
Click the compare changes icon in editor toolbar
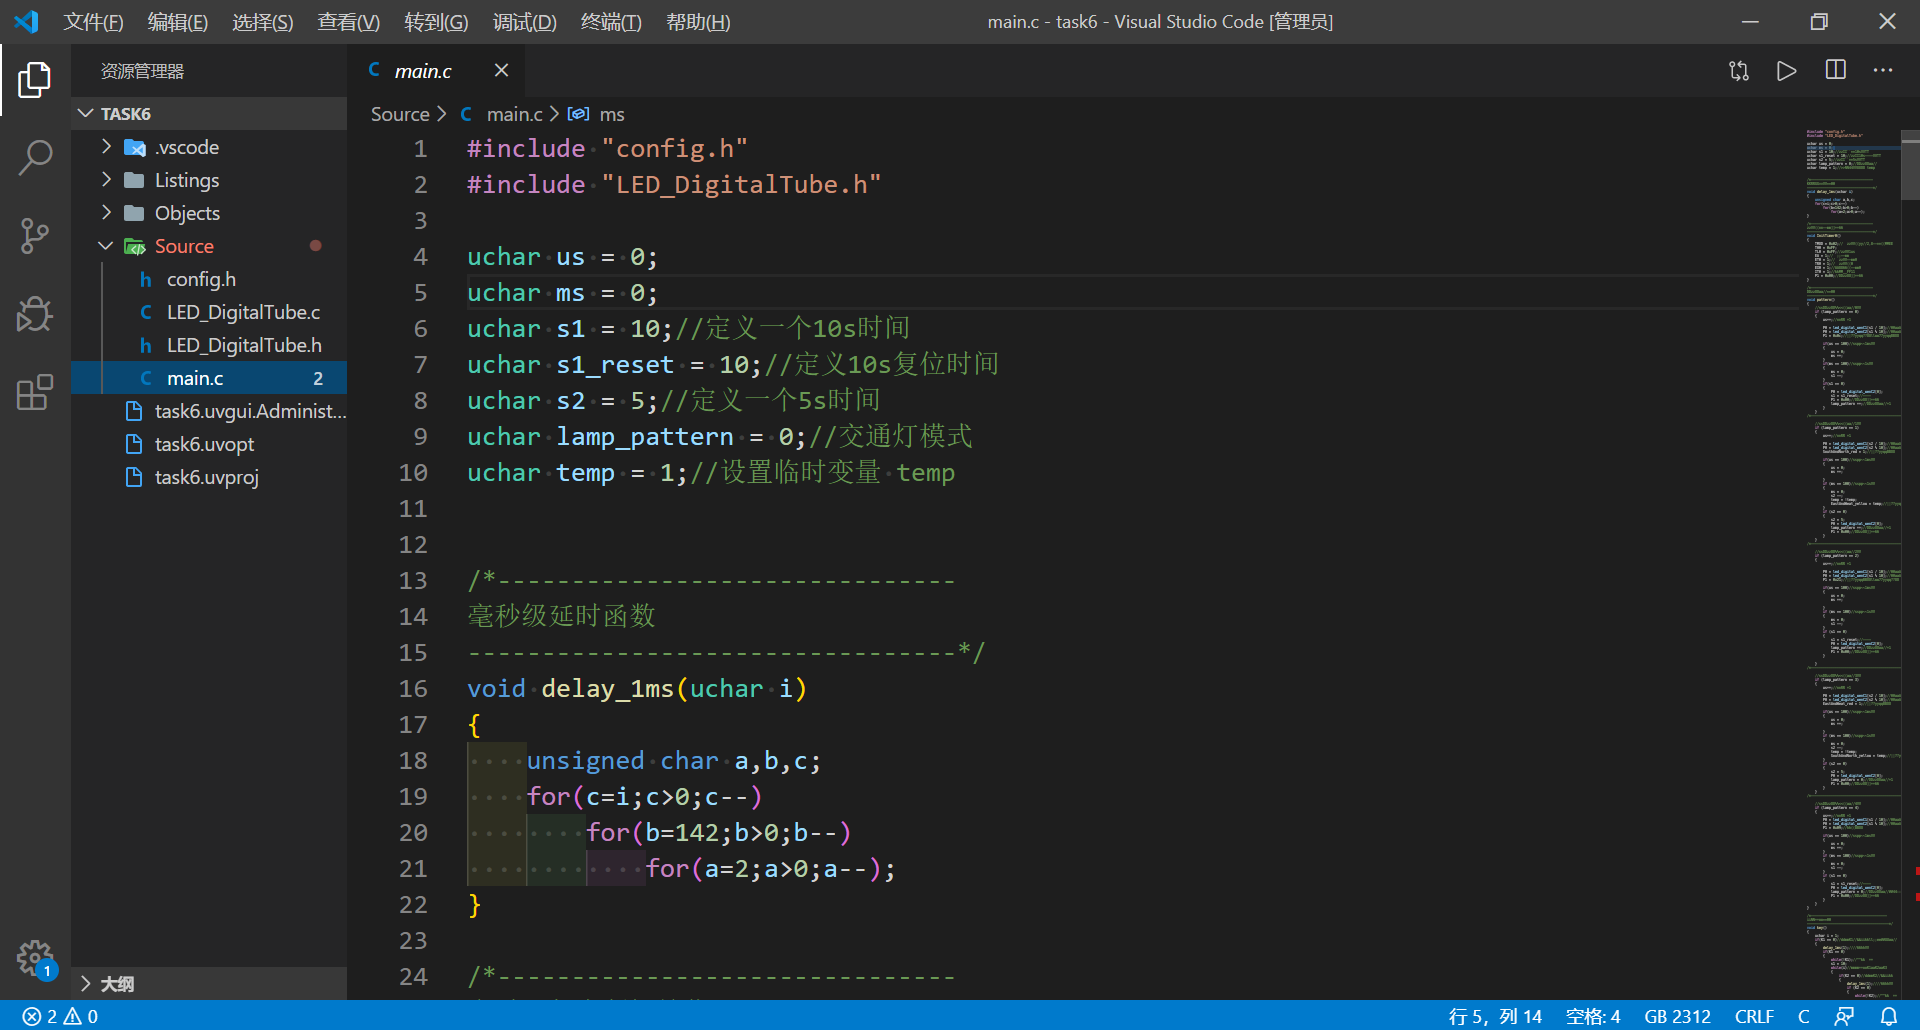(x=1739, y=71)
